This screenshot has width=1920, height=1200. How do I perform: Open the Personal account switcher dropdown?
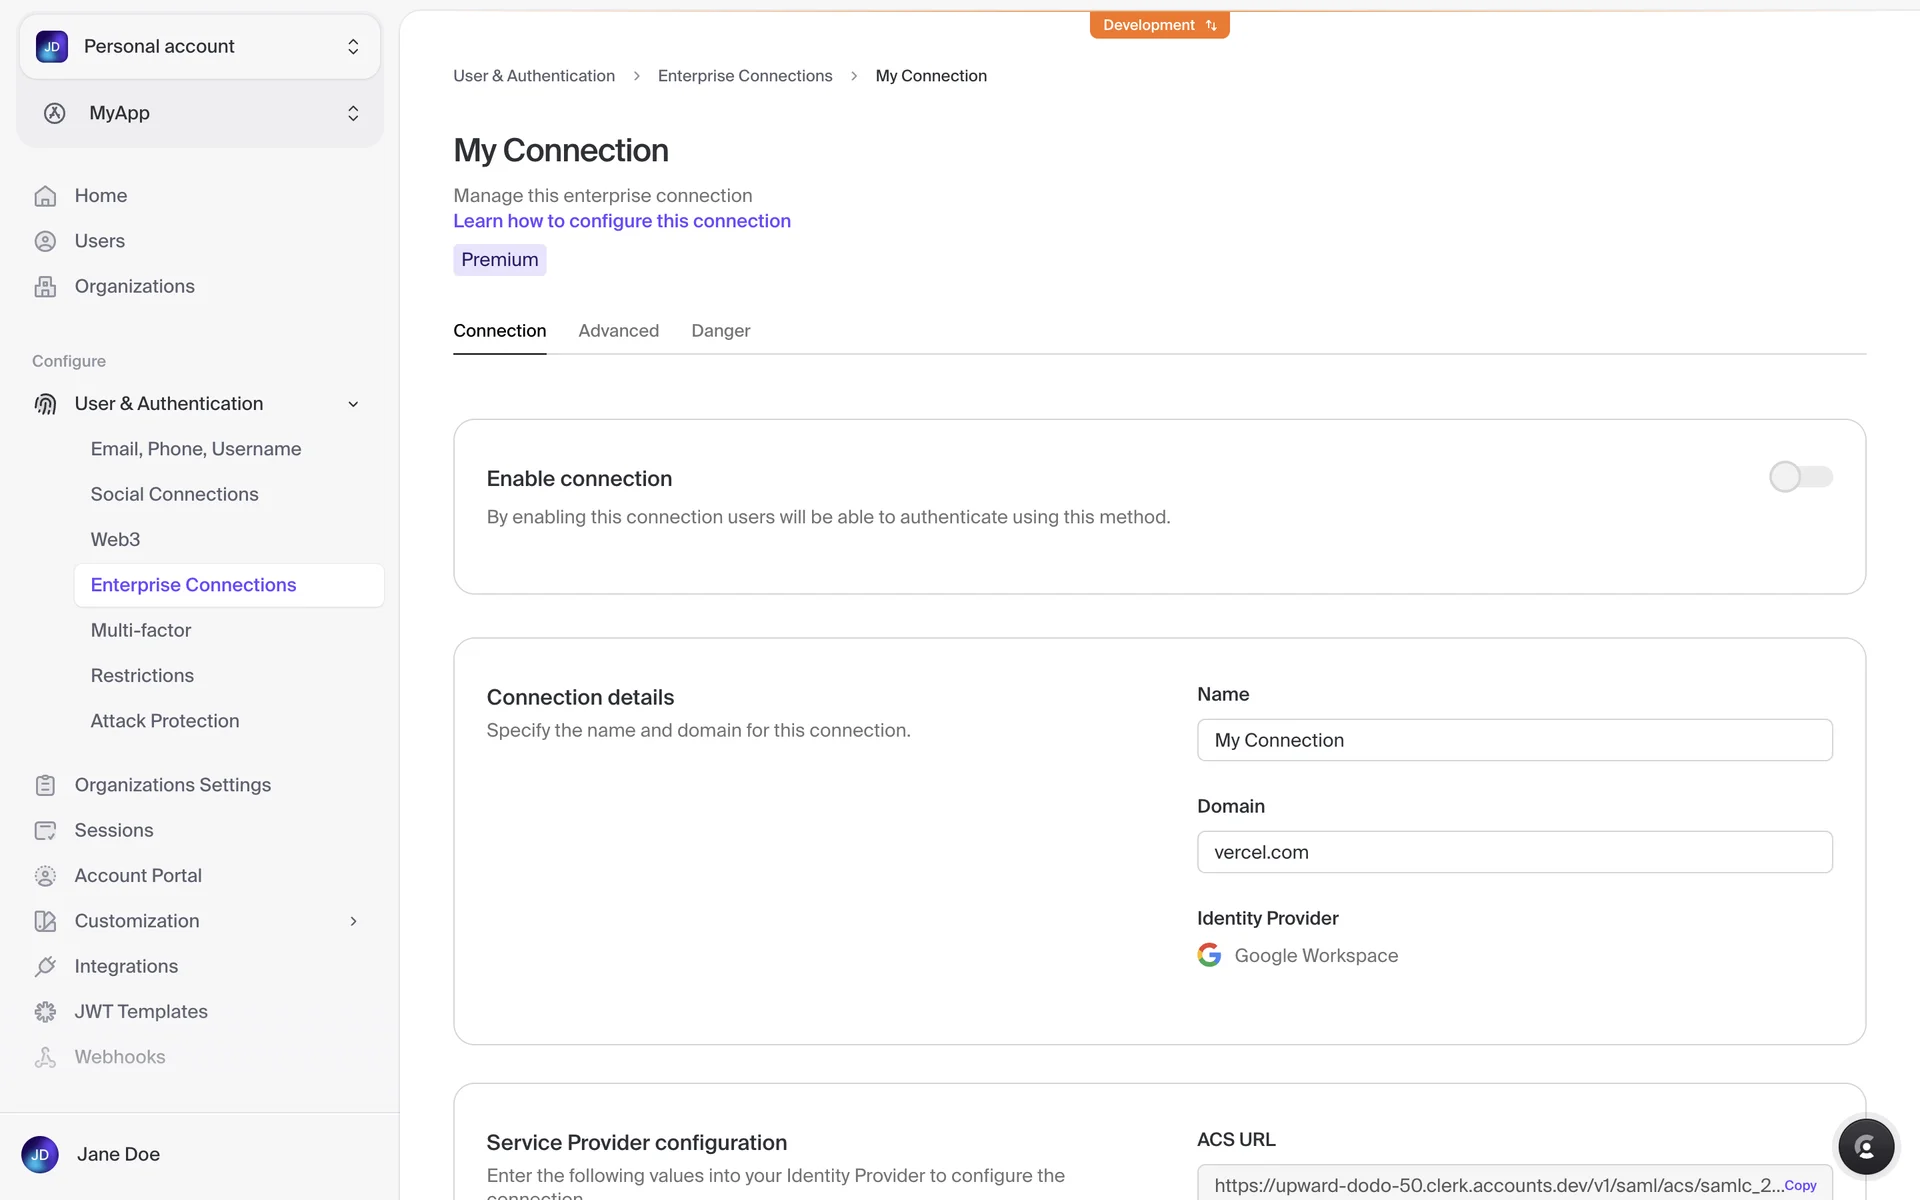point(200,47)
